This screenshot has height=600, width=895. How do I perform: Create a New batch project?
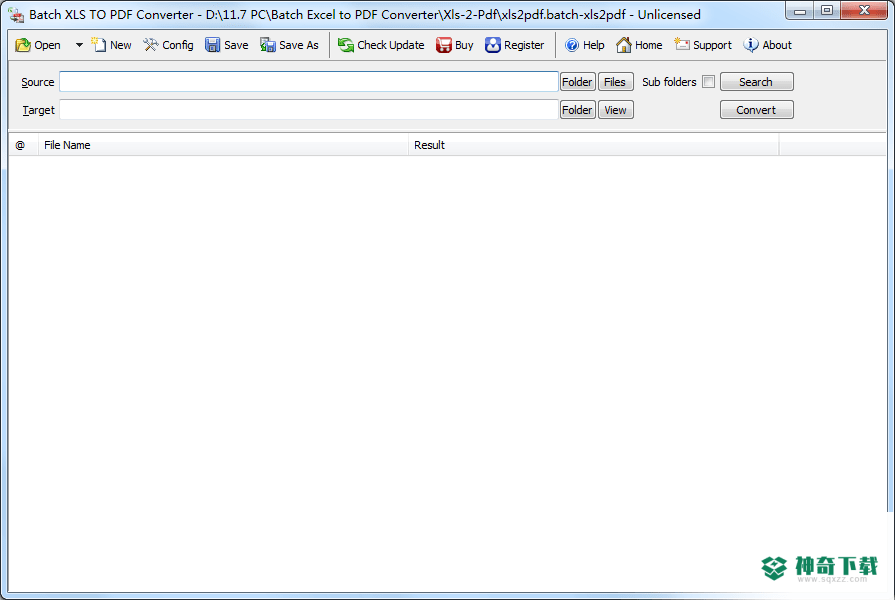(x=111, y=45)
